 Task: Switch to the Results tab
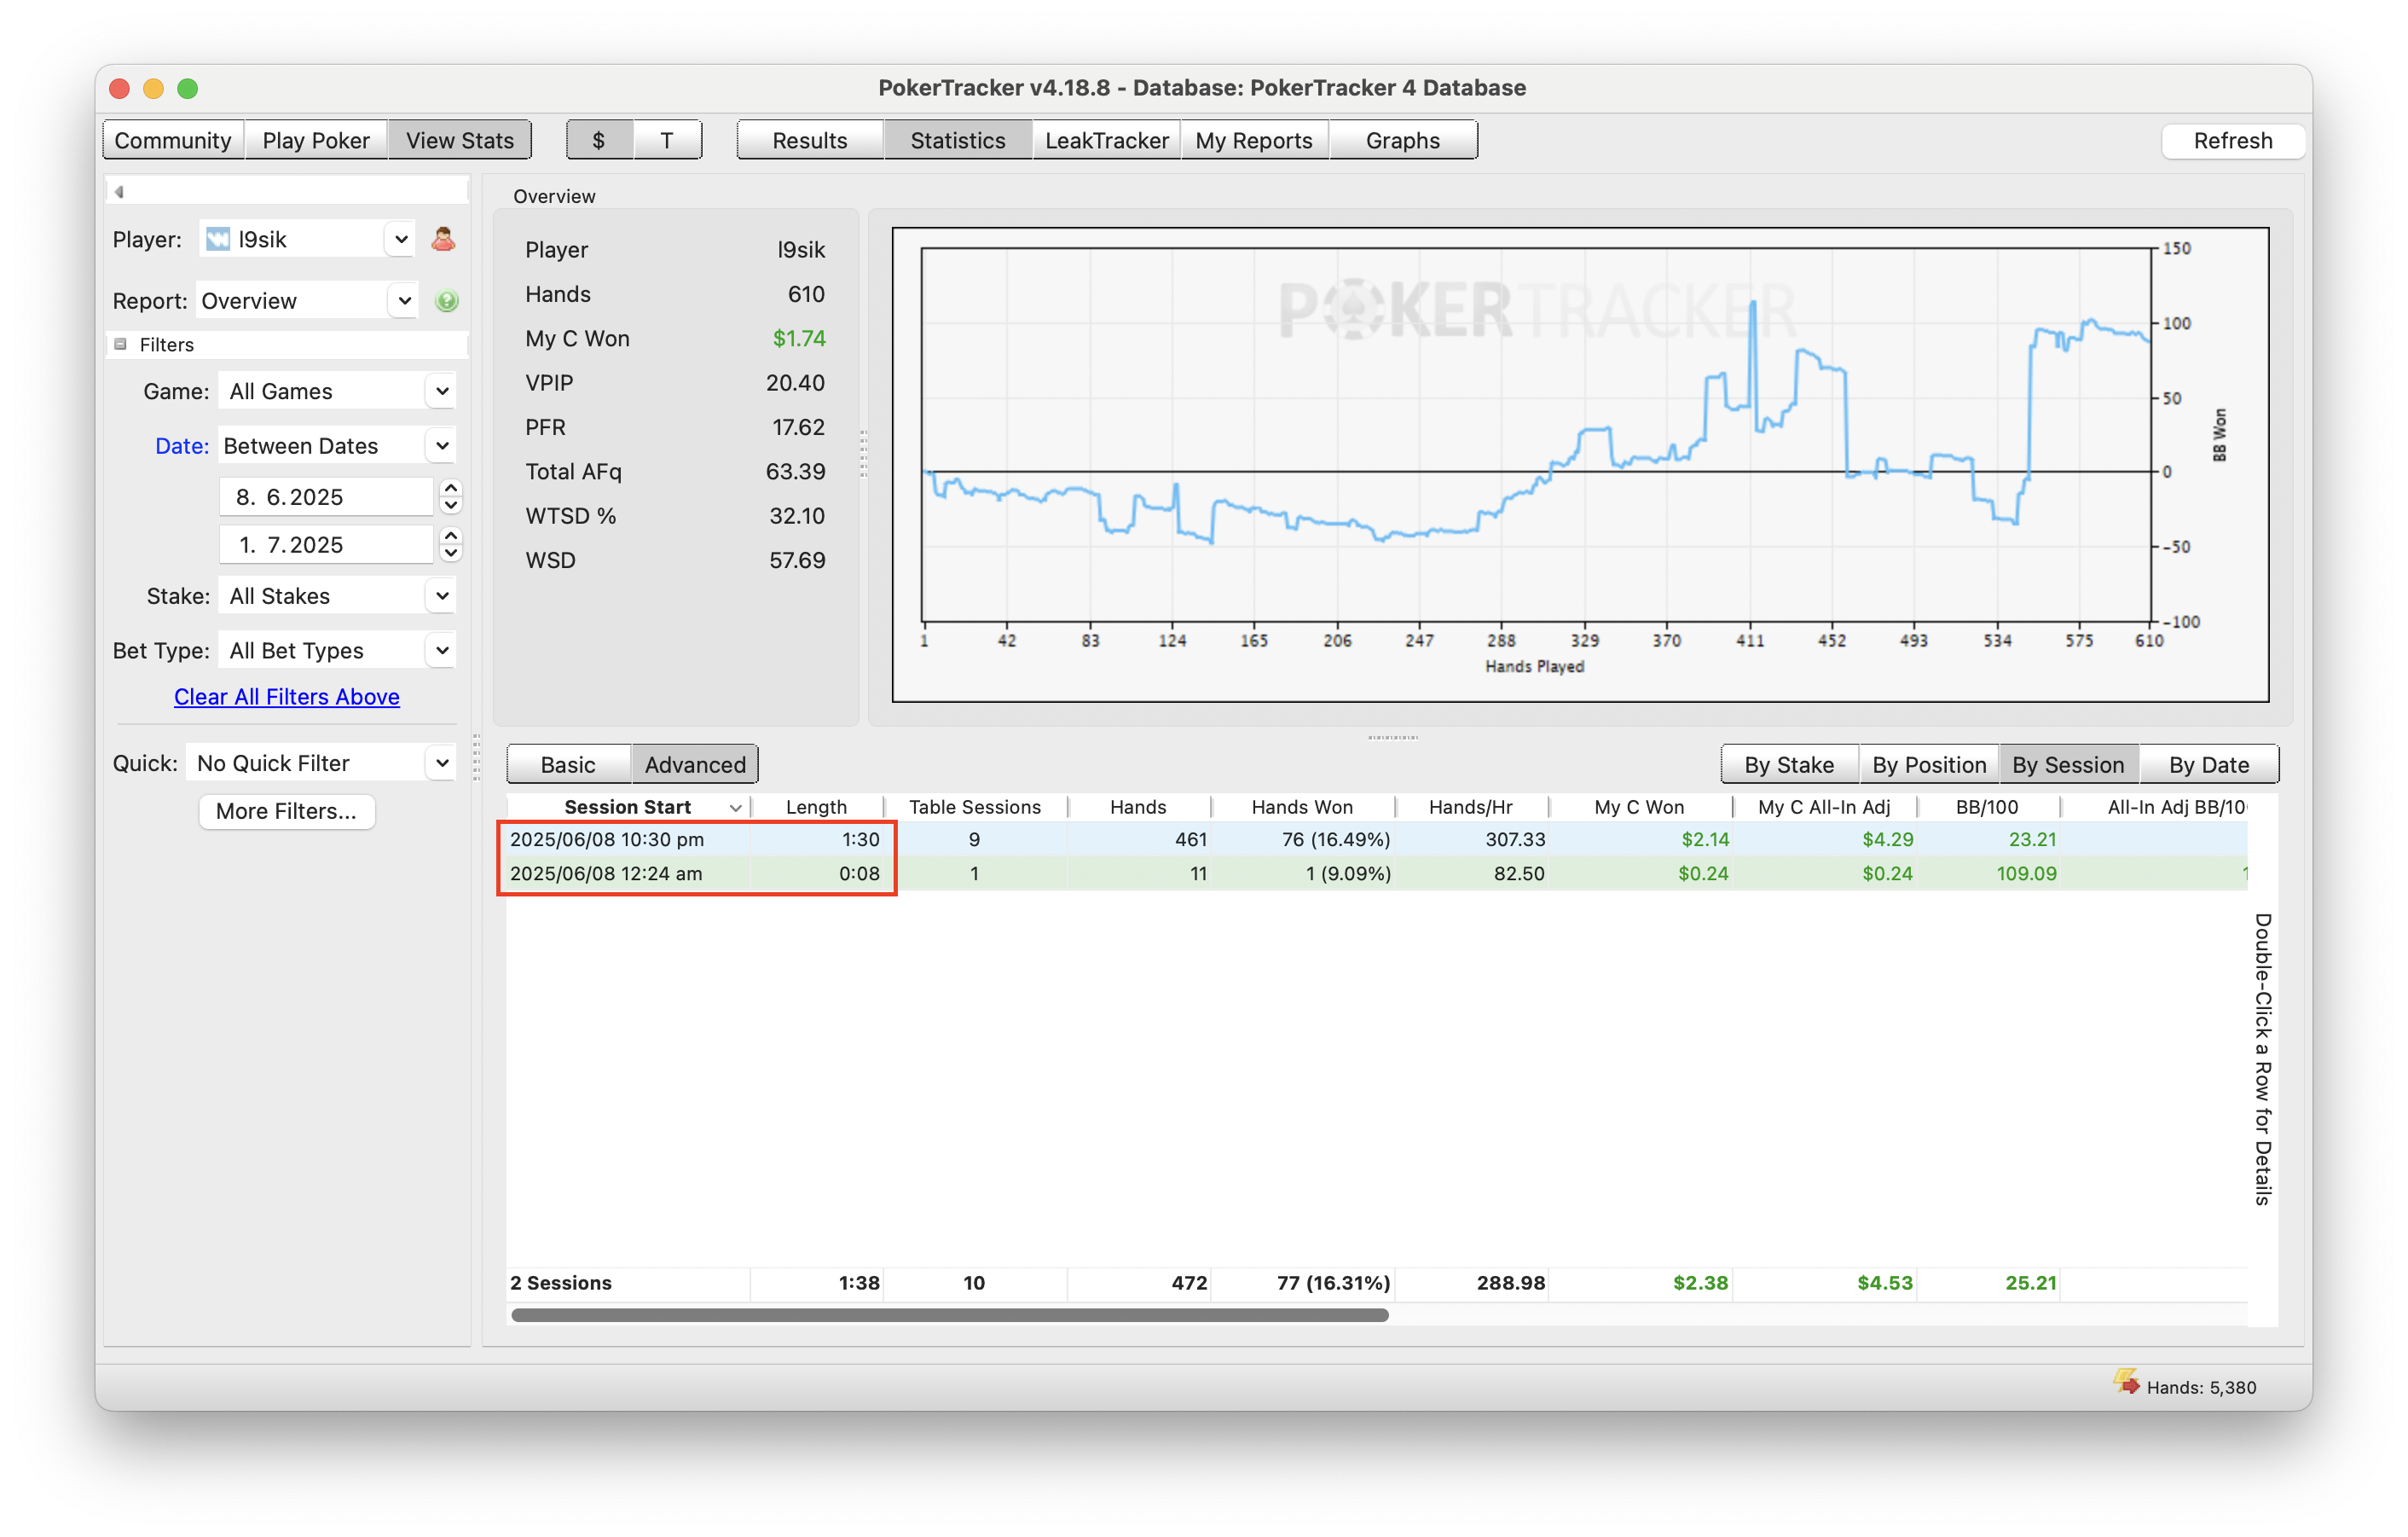tap(810, 141)
